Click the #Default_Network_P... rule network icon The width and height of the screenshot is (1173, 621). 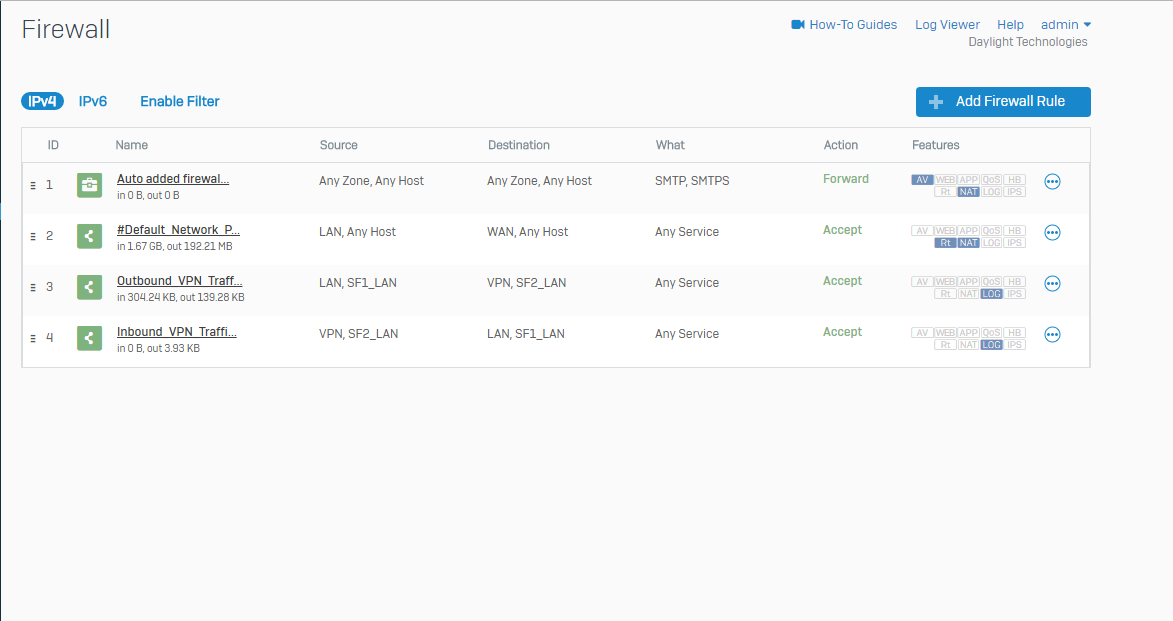click(x=90, y=236)
